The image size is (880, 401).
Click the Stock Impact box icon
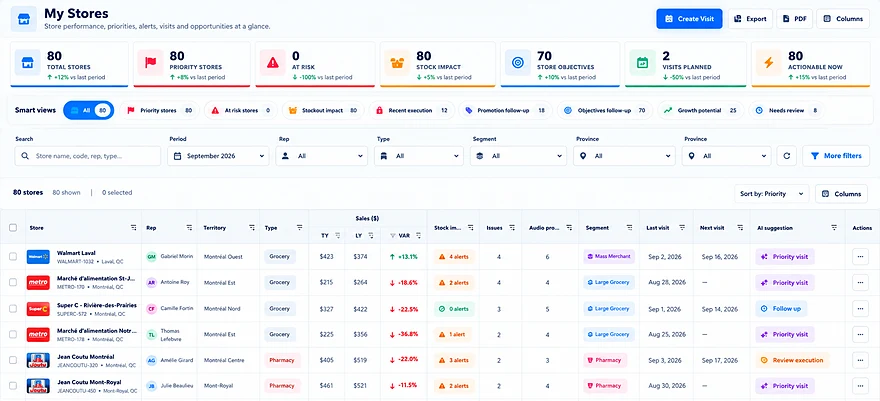pos(397,62)
